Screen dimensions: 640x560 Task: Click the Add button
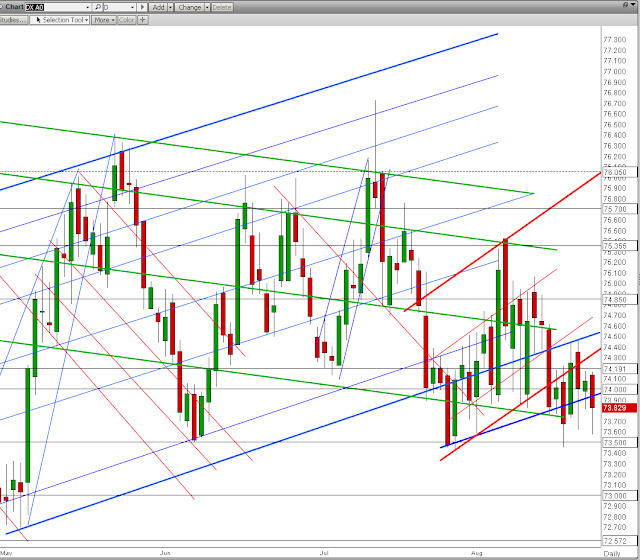(x=158, y=7)
